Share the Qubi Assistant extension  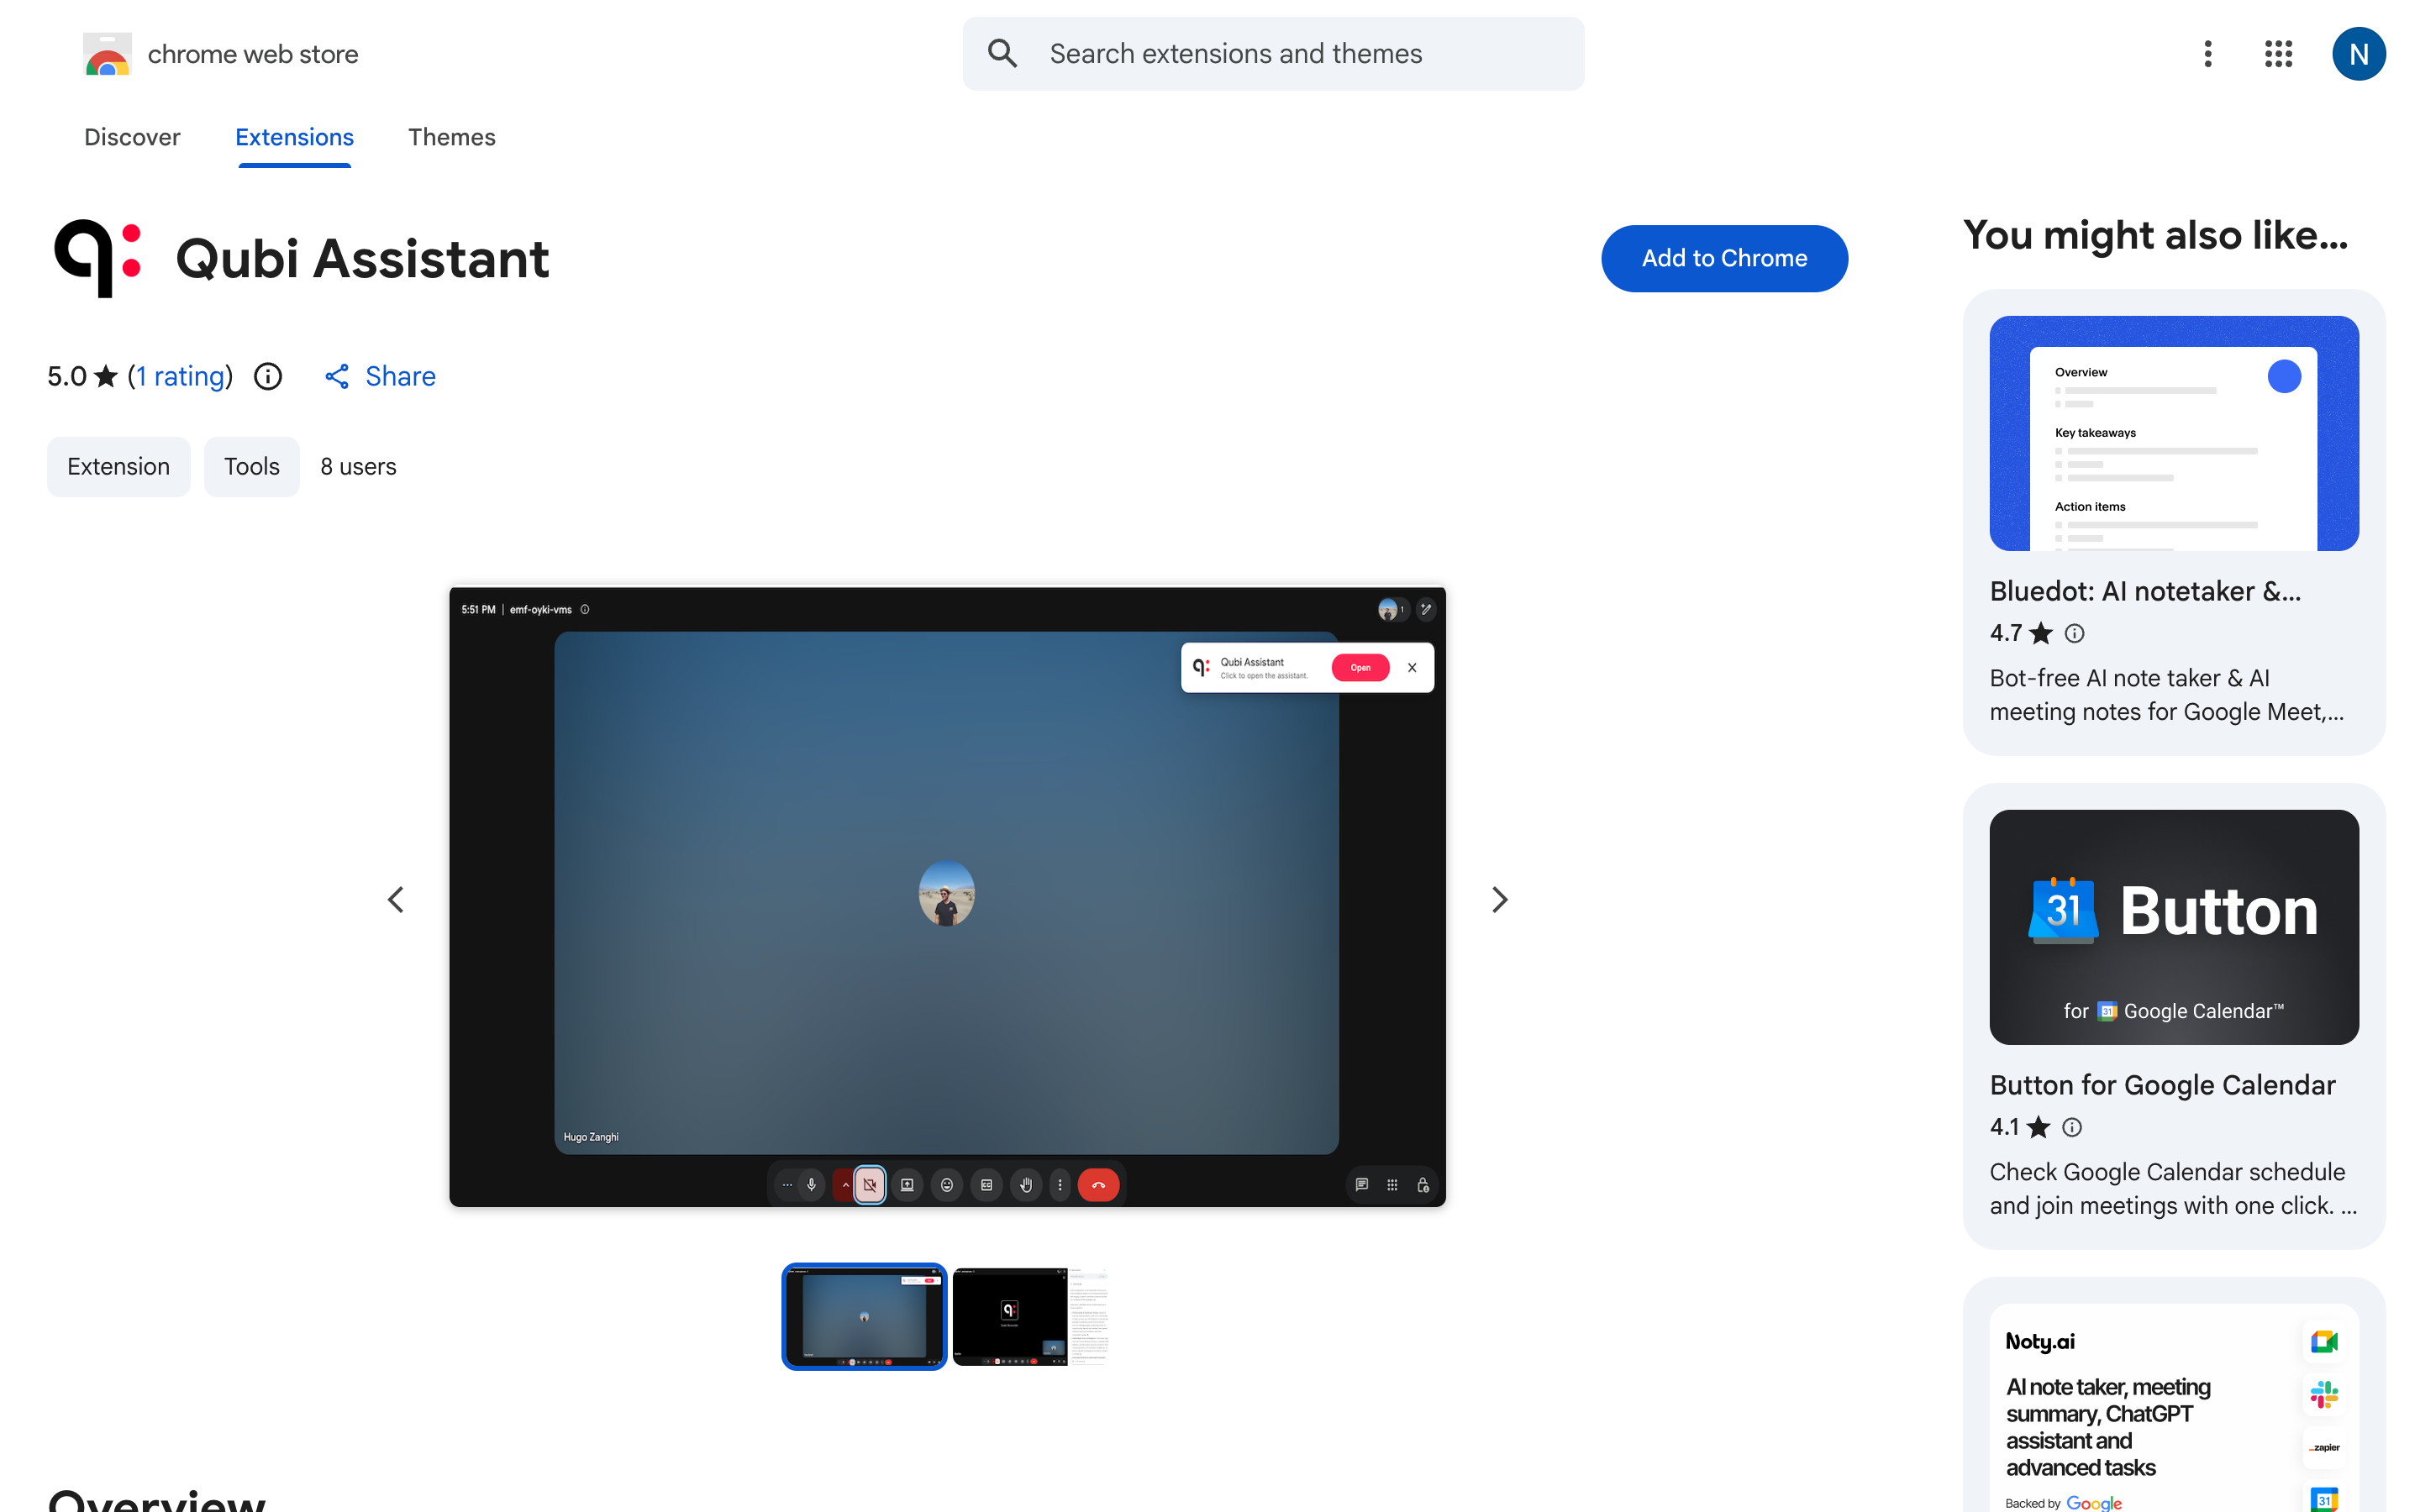(380, 376)
